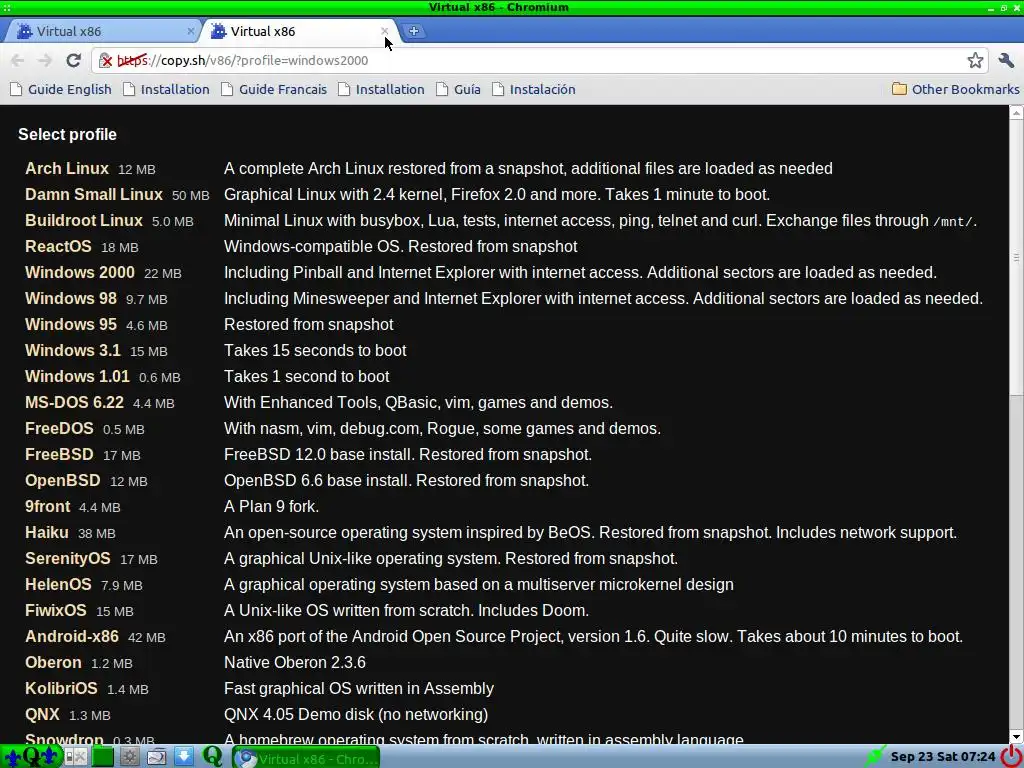Click the insecure https warning icon
1024x768 pixels.
click(106, 61)
